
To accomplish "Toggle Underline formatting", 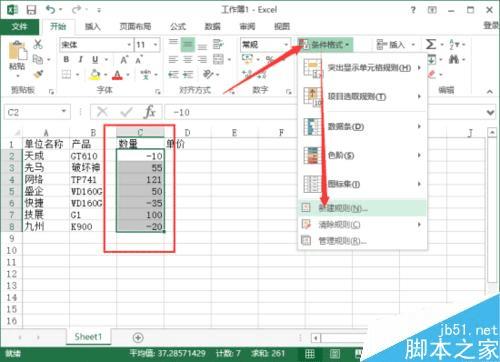I will pyautogui.click(x=95, y=59).
